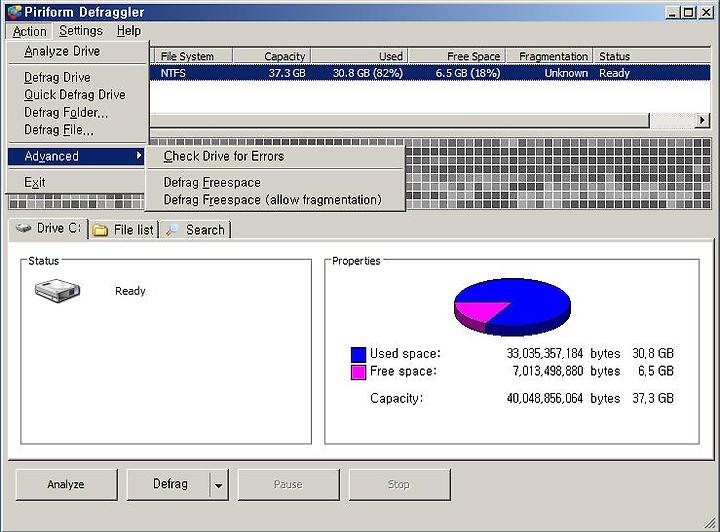720x532 pixels.
Task: Click the resize grip in window corner
Action: click(x=709, y=522)
